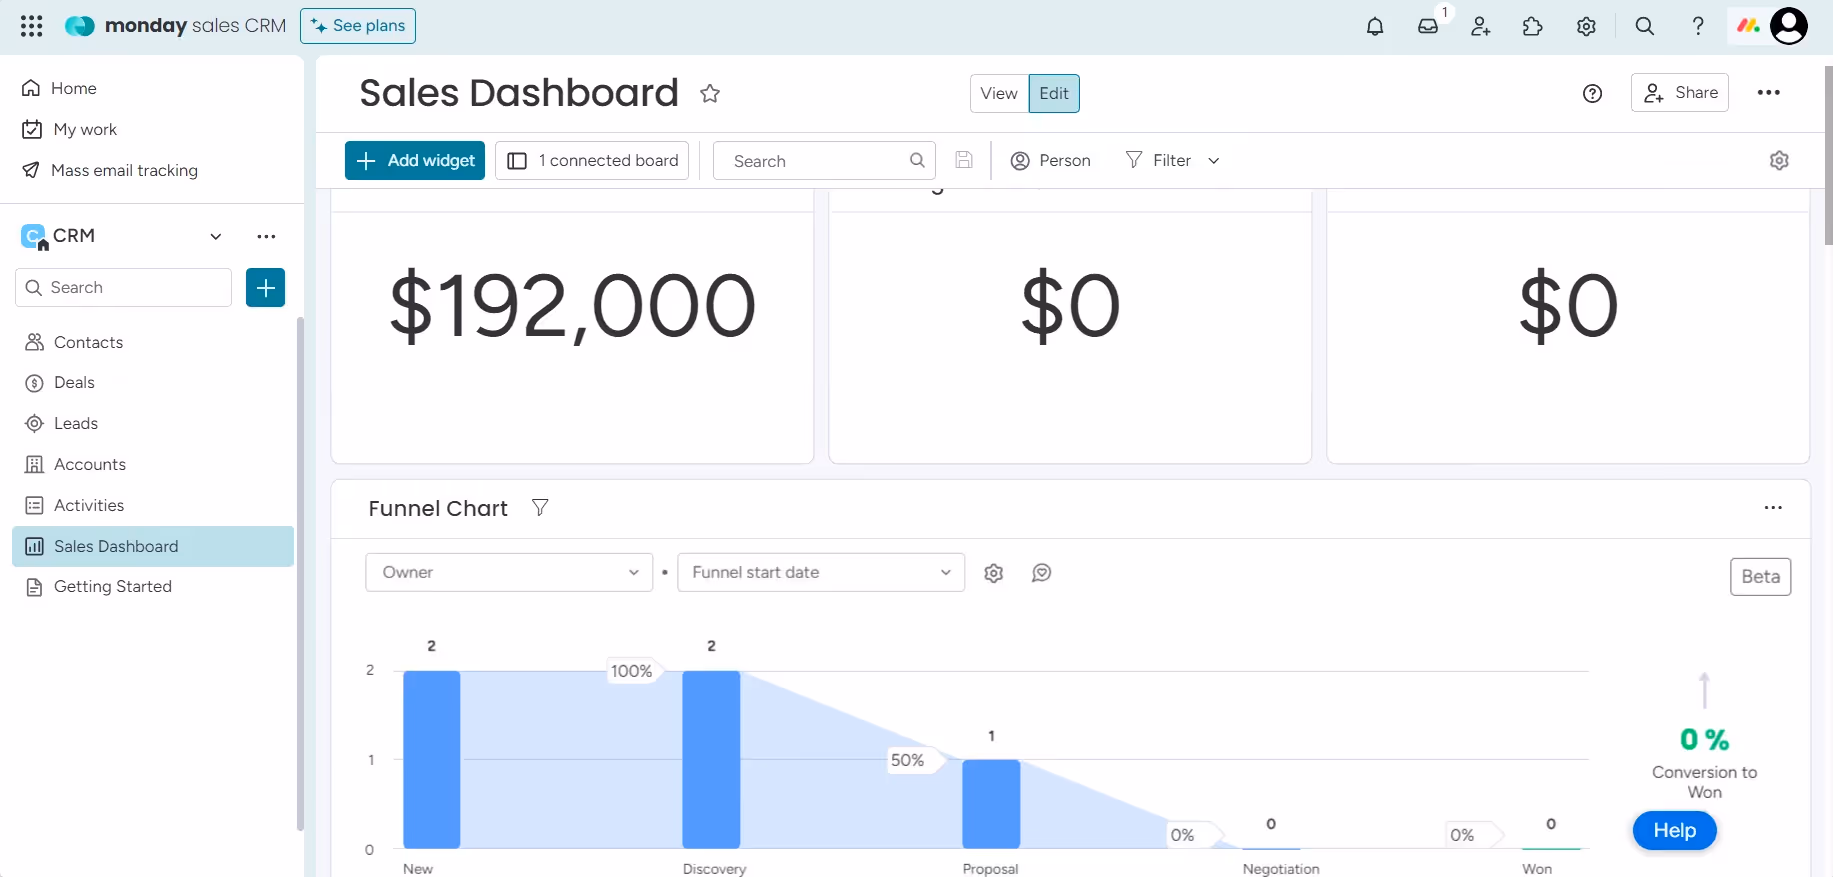Click the Proposal stage funnel bar
The width and height of the screenshot is (1833, 877).
coord(991,804)
